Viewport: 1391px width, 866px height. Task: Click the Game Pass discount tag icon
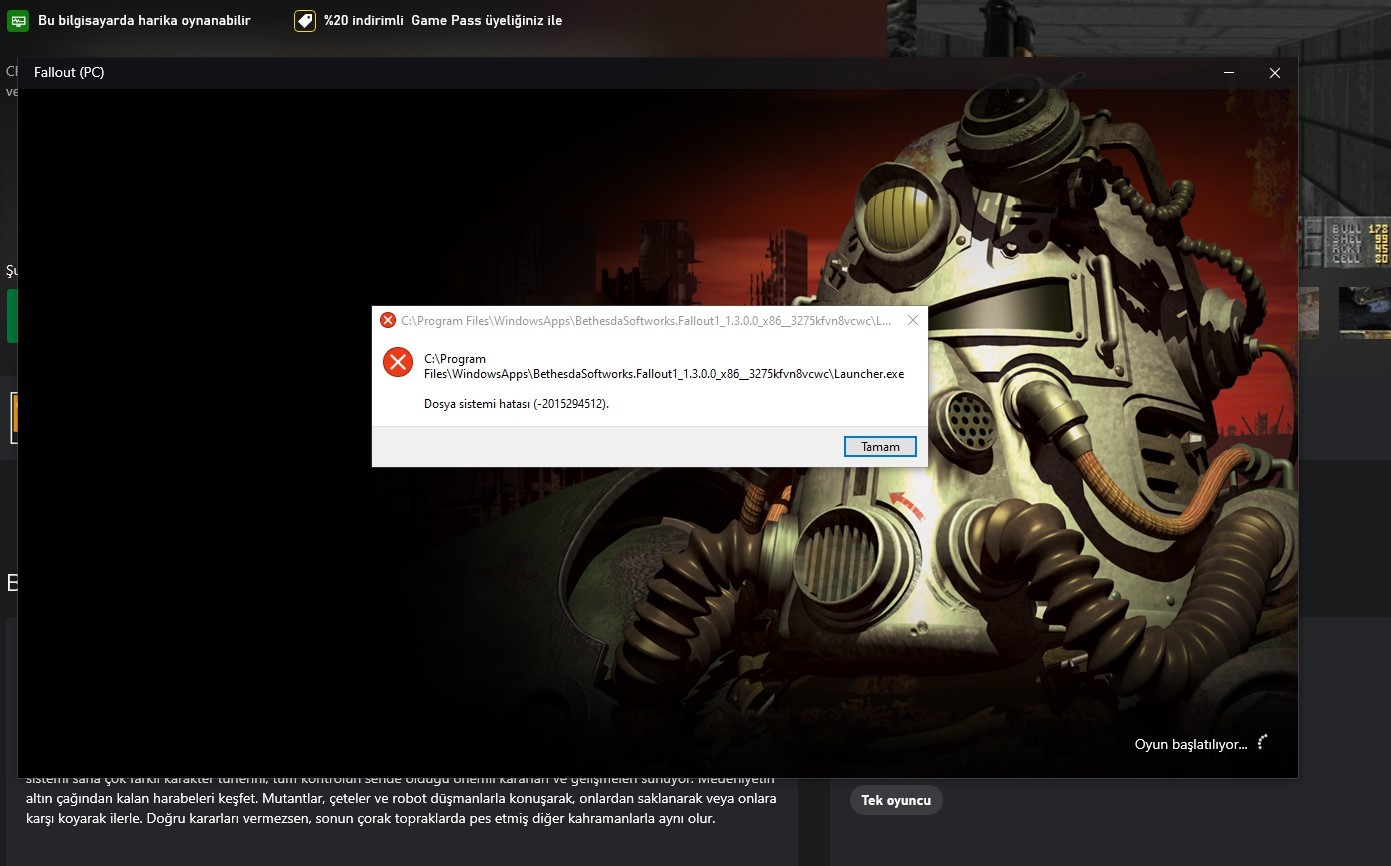305,20
